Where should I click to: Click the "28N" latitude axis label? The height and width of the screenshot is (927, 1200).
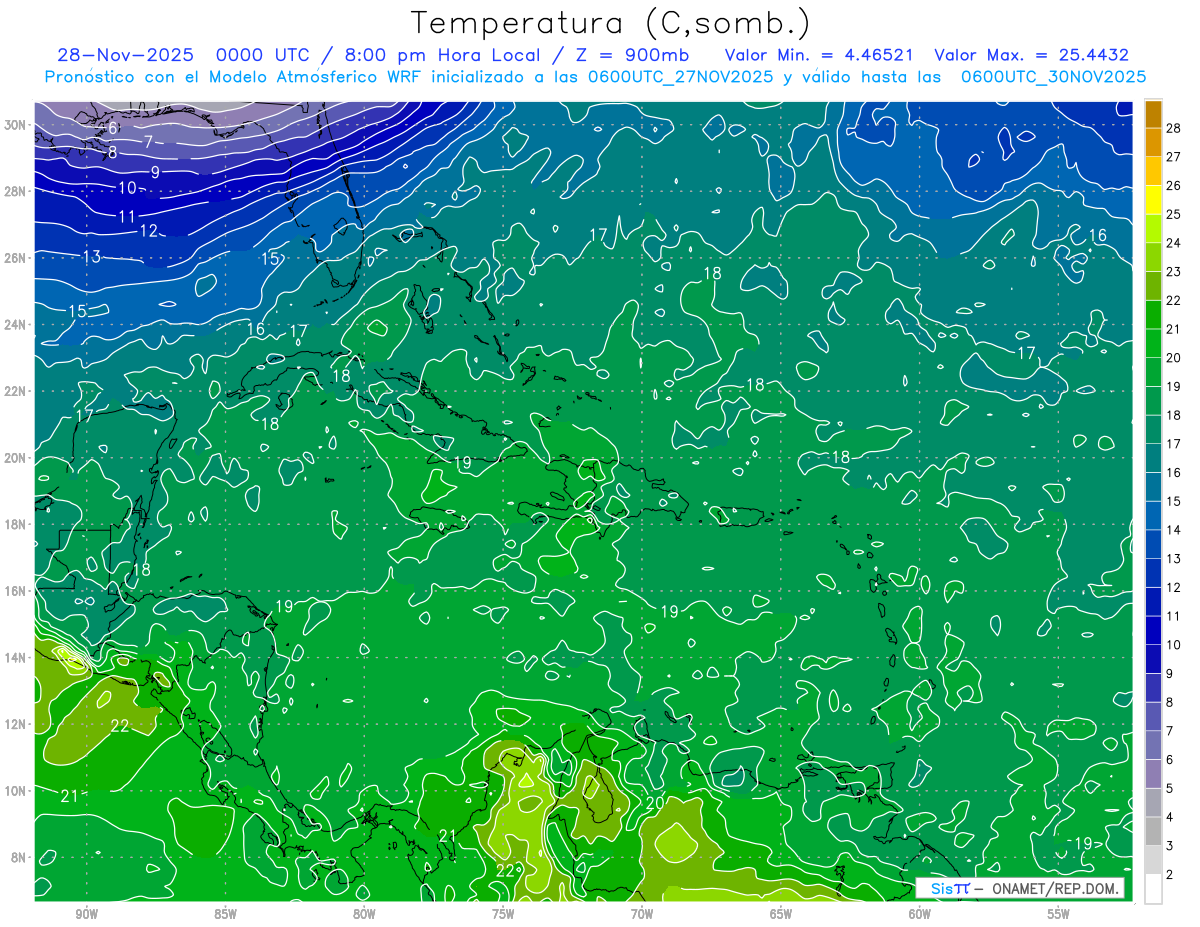tap(17, 191)
